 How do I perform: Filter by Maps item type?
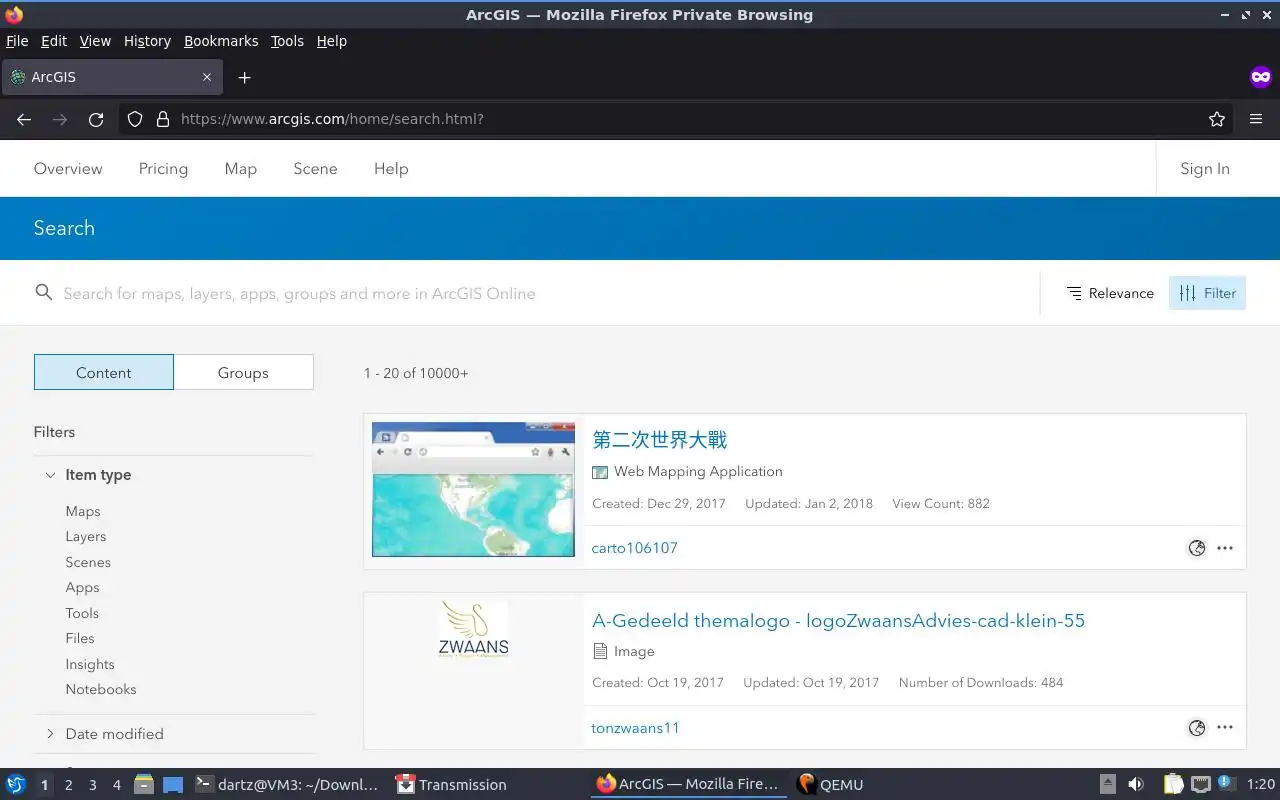83,511
